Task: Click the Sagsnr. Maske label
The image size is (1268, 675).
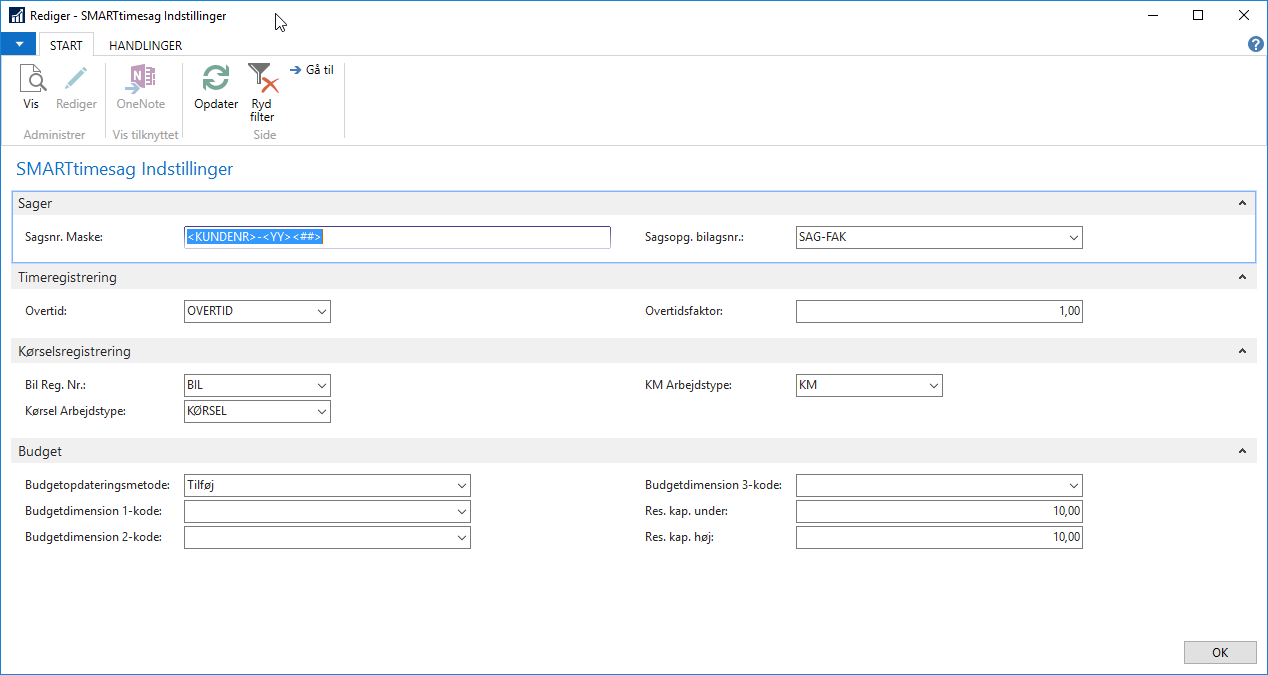Action: tap(65, 238)
